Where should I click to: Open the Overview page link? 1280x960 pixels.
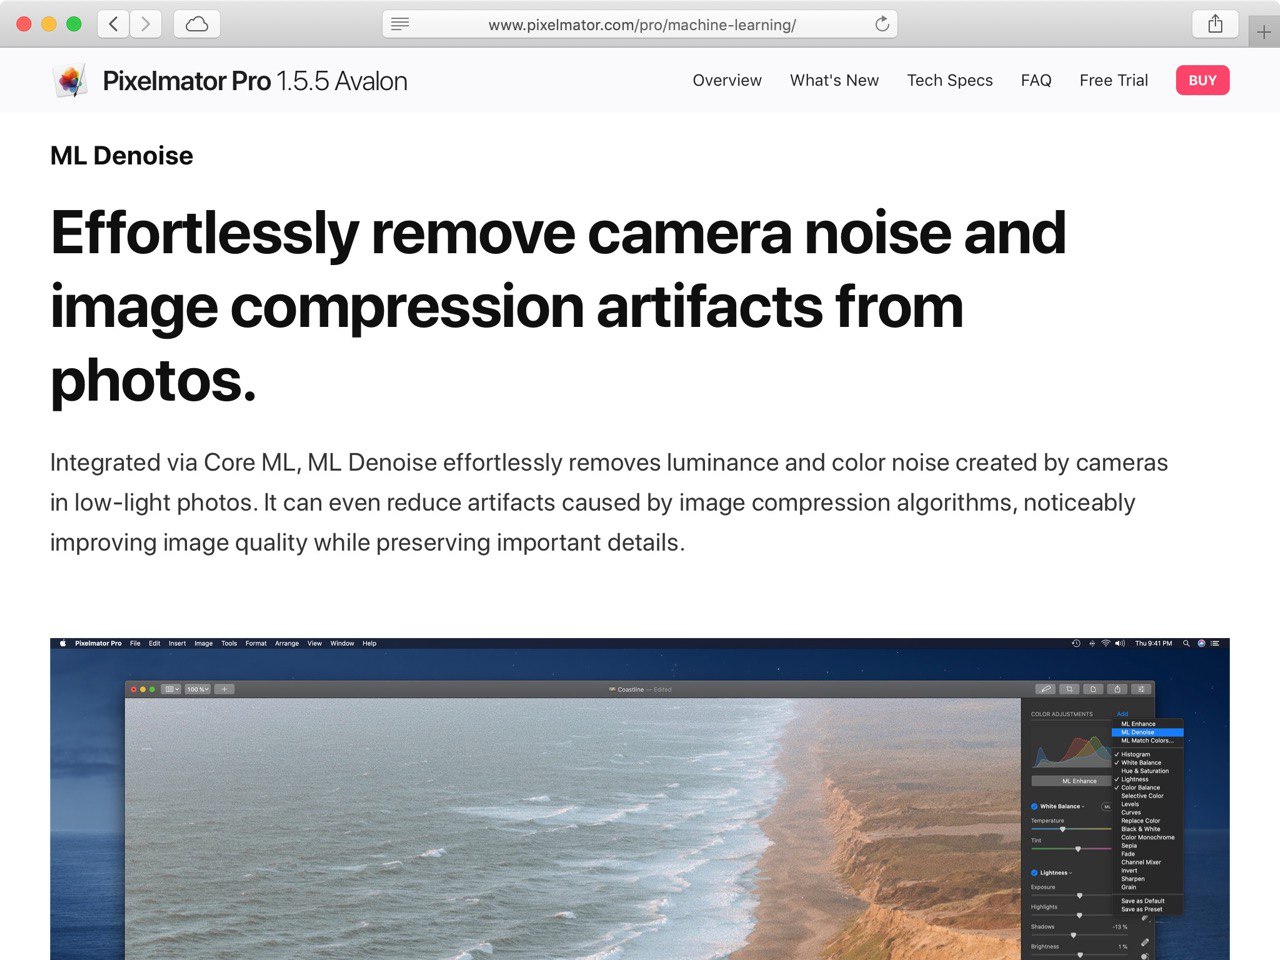[727, 80]
